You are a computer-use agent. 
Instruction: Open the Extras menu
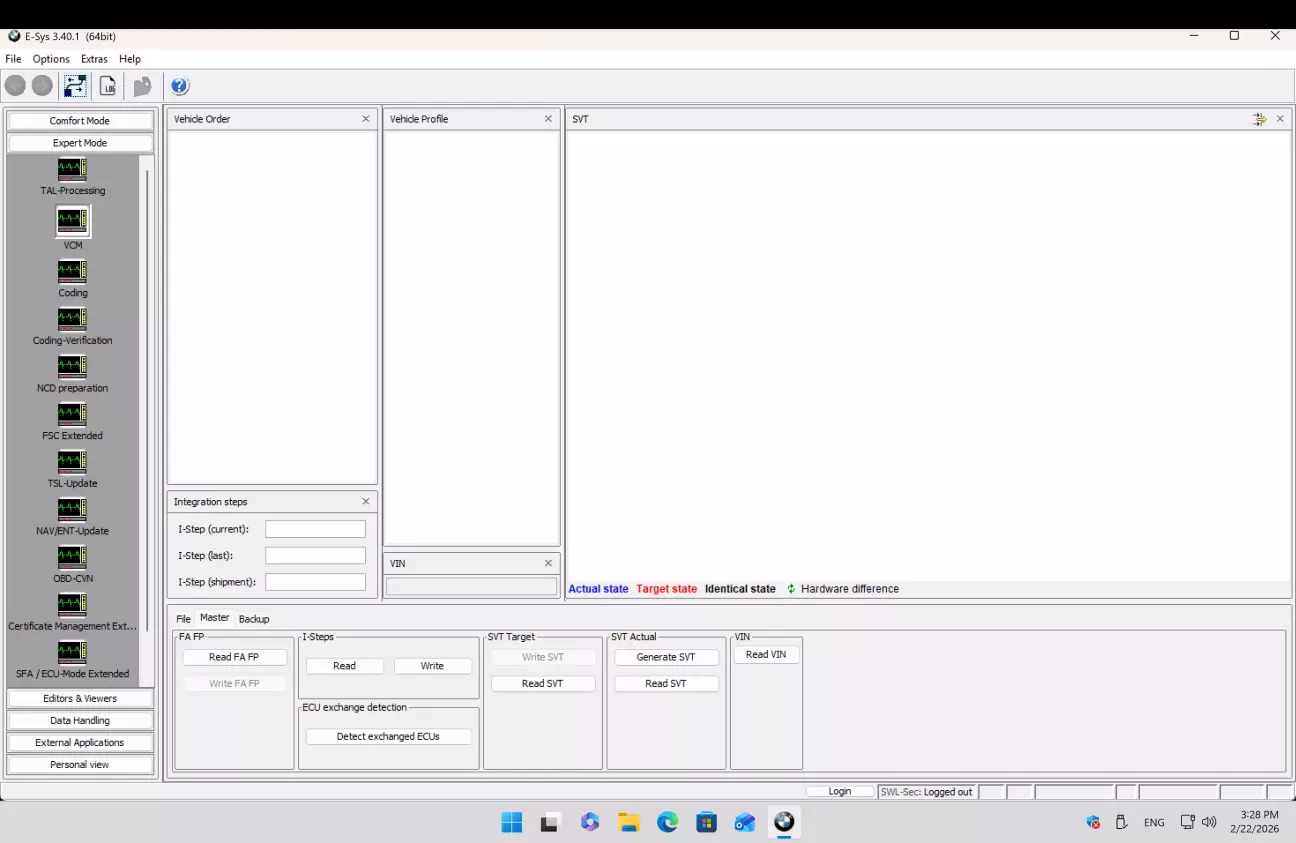point(94,59)
